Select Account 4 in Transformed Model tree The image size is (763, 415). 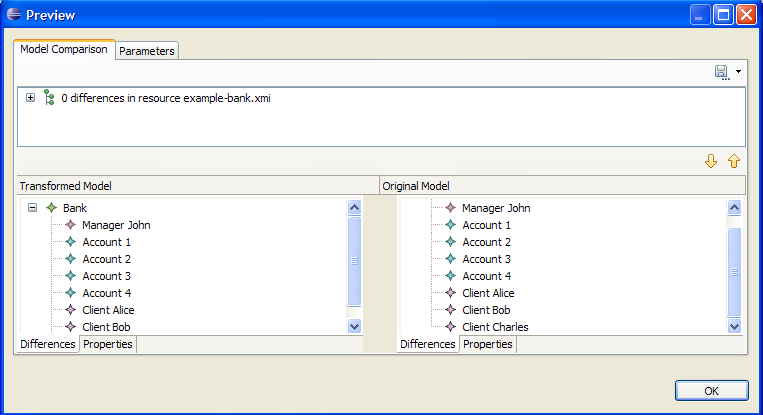point(106,293)
